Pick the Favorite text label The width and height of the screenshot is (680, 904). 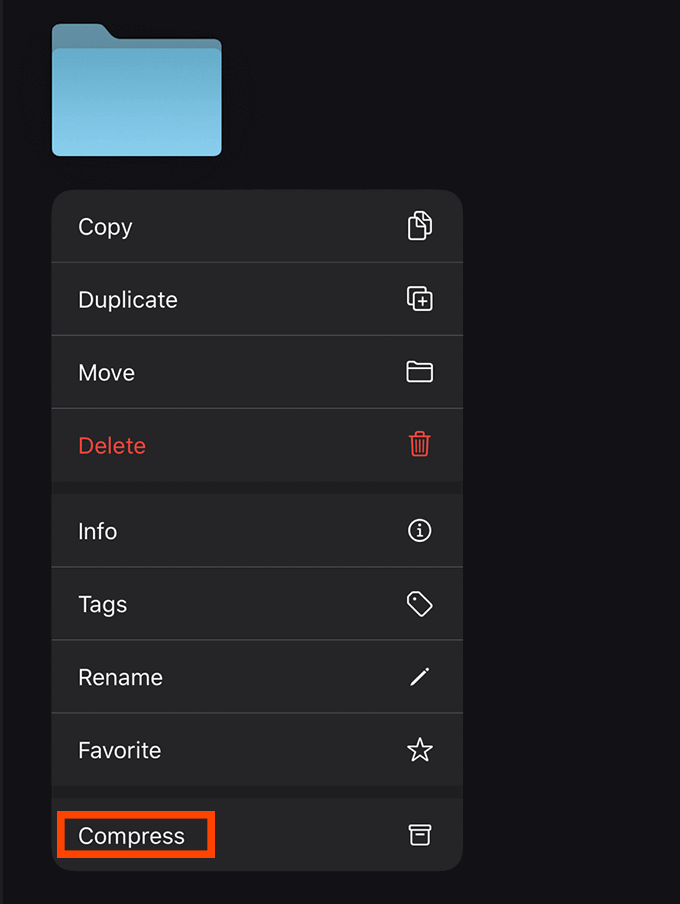[x=119, y=751]
